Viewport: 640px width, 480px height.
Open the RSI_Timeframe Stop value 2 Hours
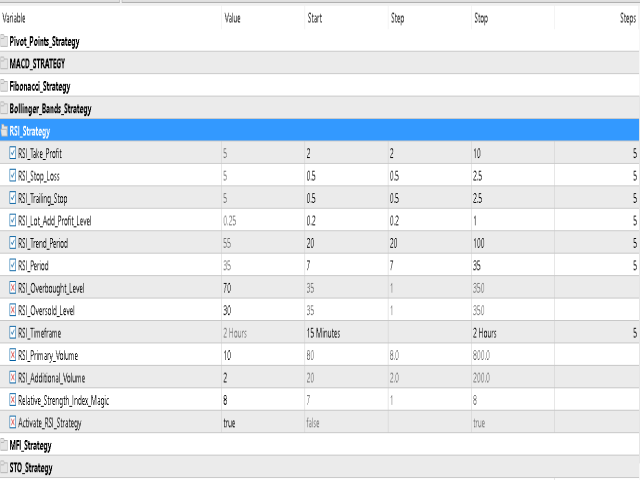click(x=484, y=333)
